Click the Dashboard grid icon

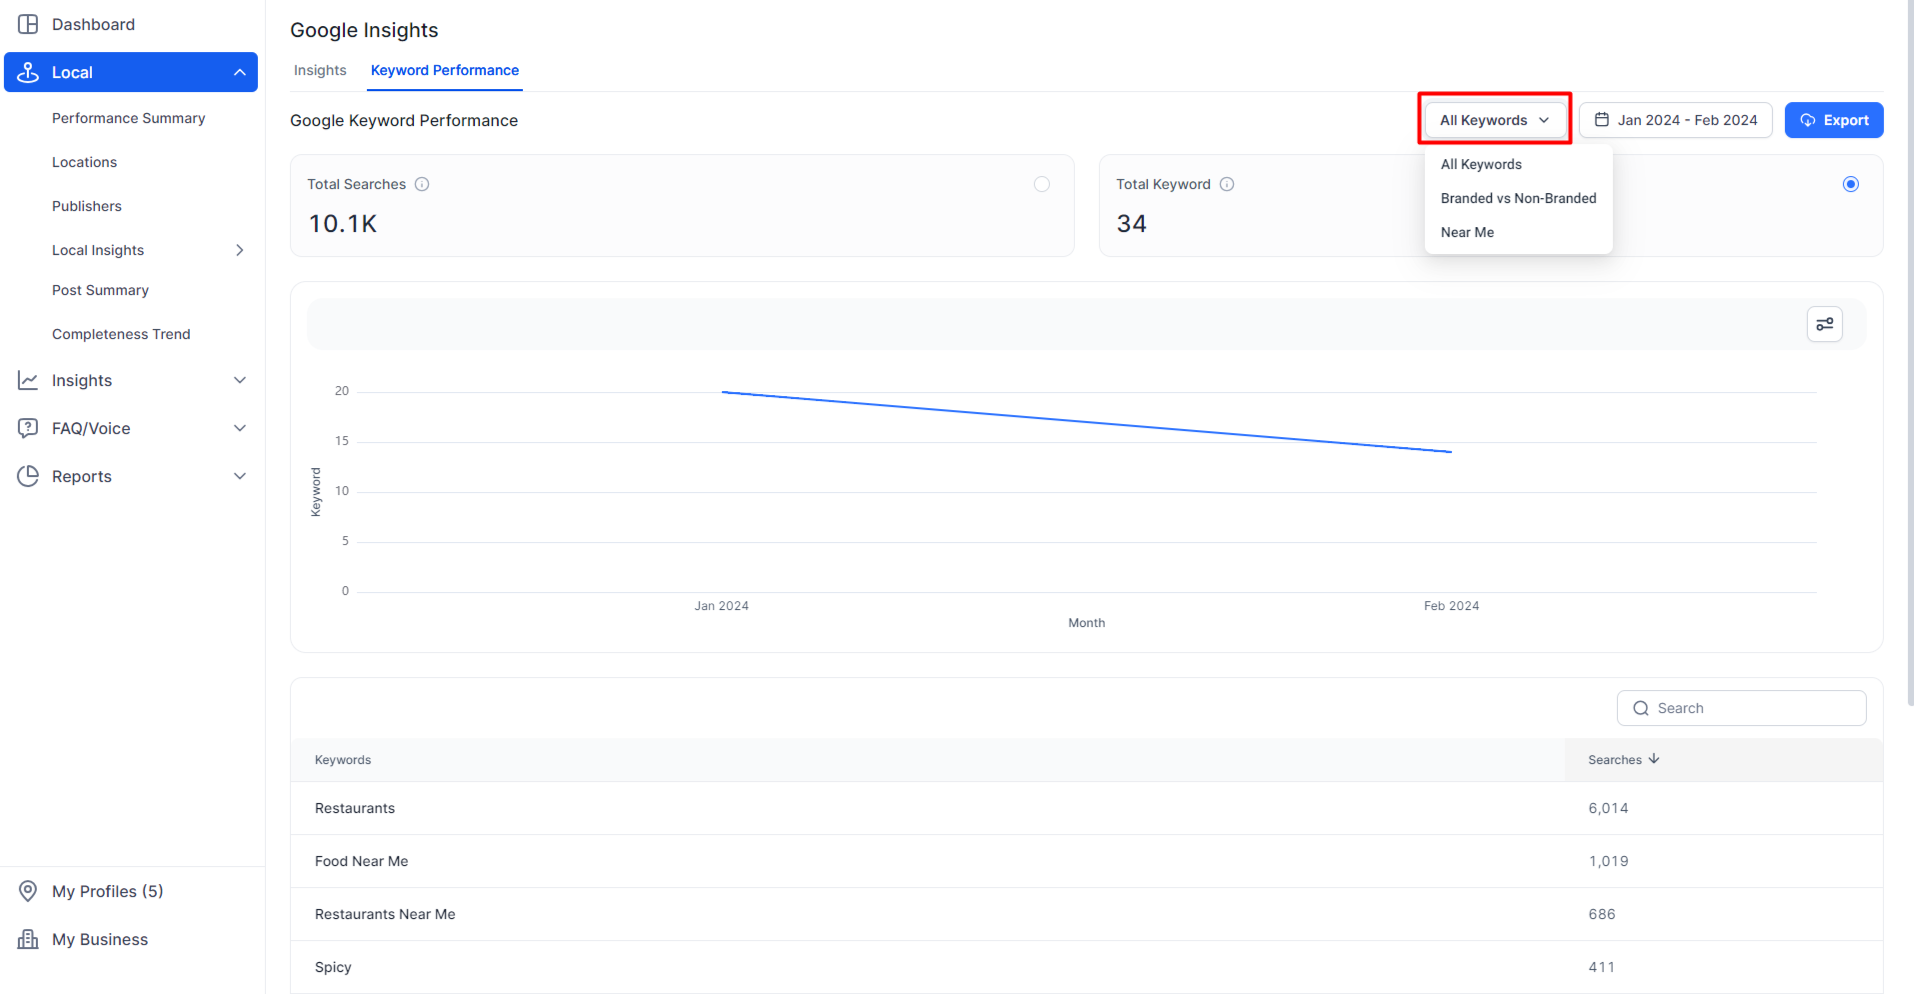point(28,24)
